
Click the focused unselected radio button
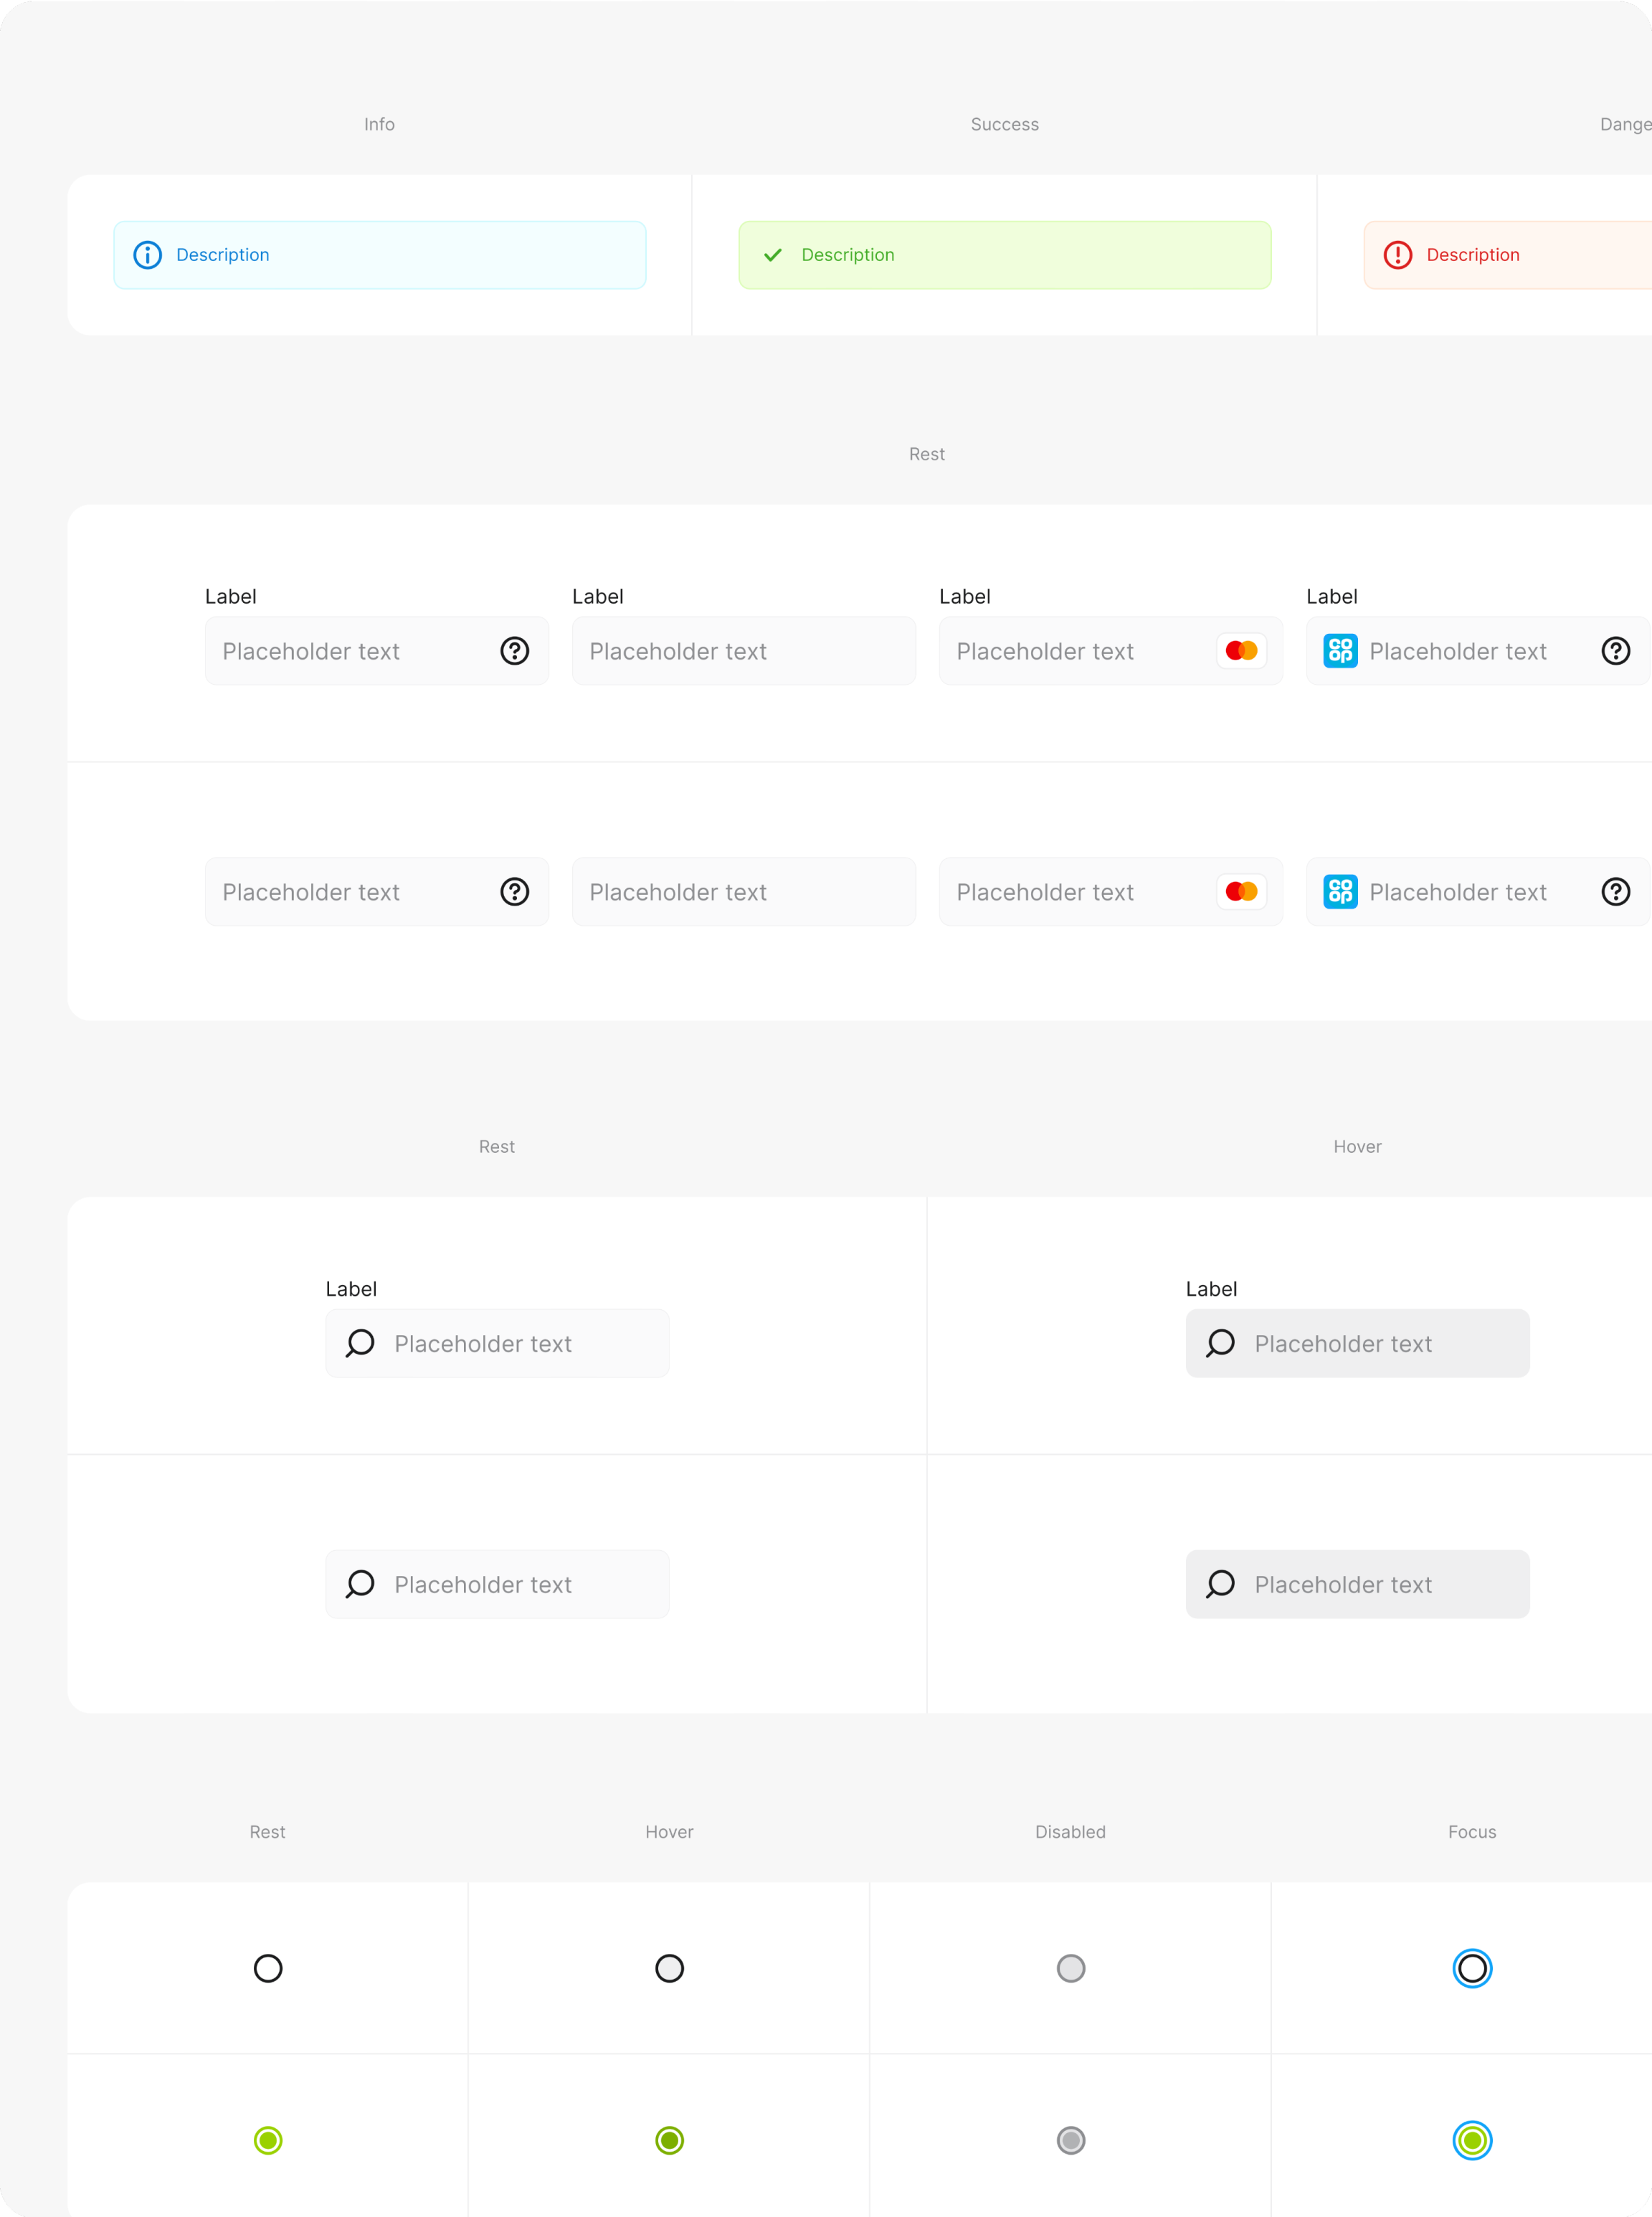[x=1472, y=1968]
